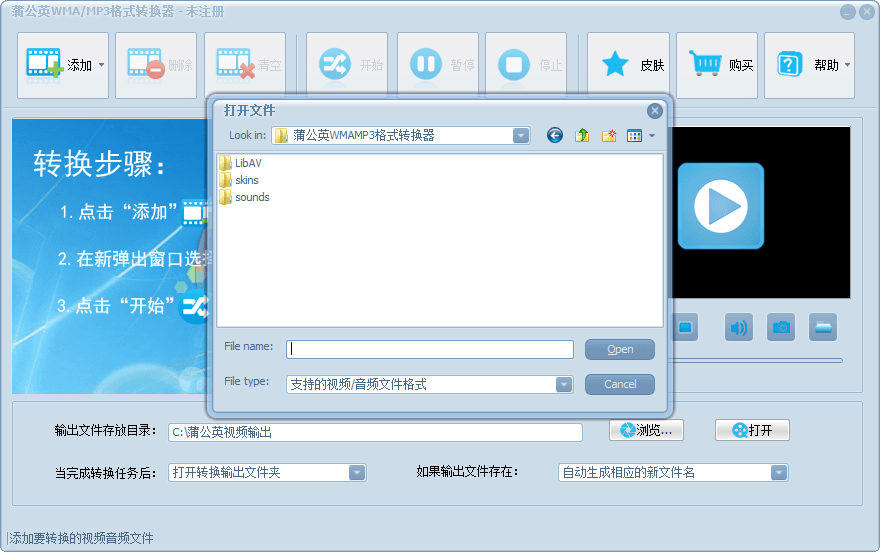Click the 打开 output folder button
Screen dimensions: 880x552
click(x=752, y=430)
